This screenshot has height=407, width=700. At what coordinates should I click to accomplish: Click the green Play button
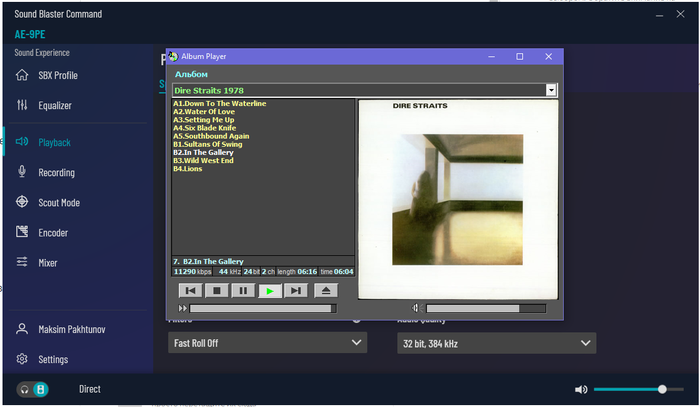click(x=270, y=291)
